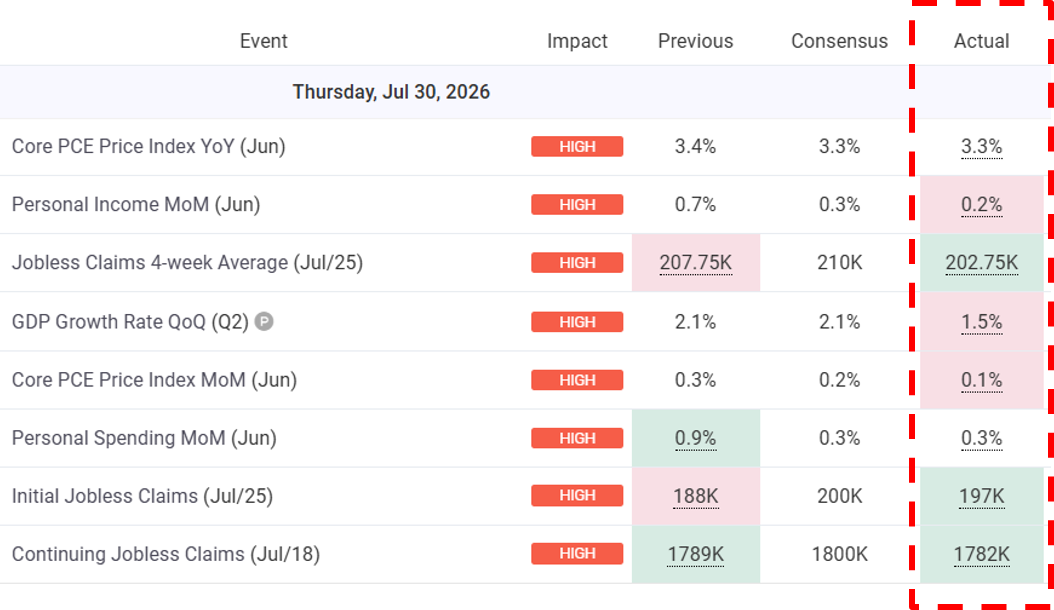Image resolution: width=1054 pixels, height=610 pixels.
Task: Open the Initial Jobless Claims (Jul/25) event
Action: [x=143, y=496]
